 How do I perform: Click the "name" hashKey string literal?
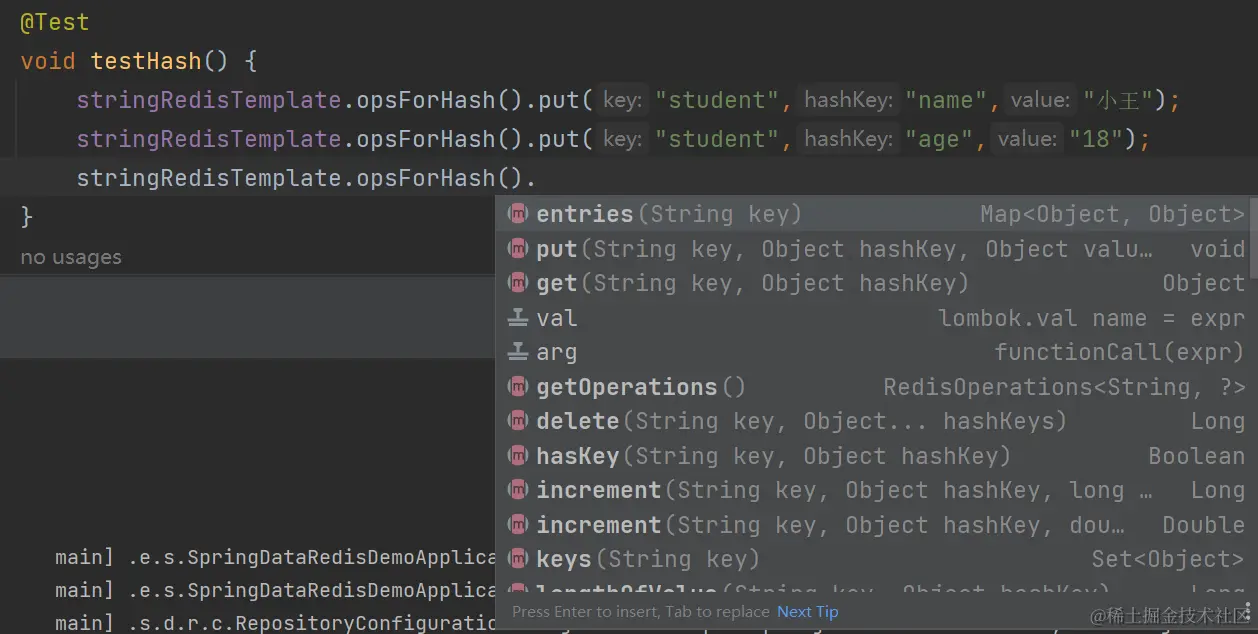[x=946, y=100]
